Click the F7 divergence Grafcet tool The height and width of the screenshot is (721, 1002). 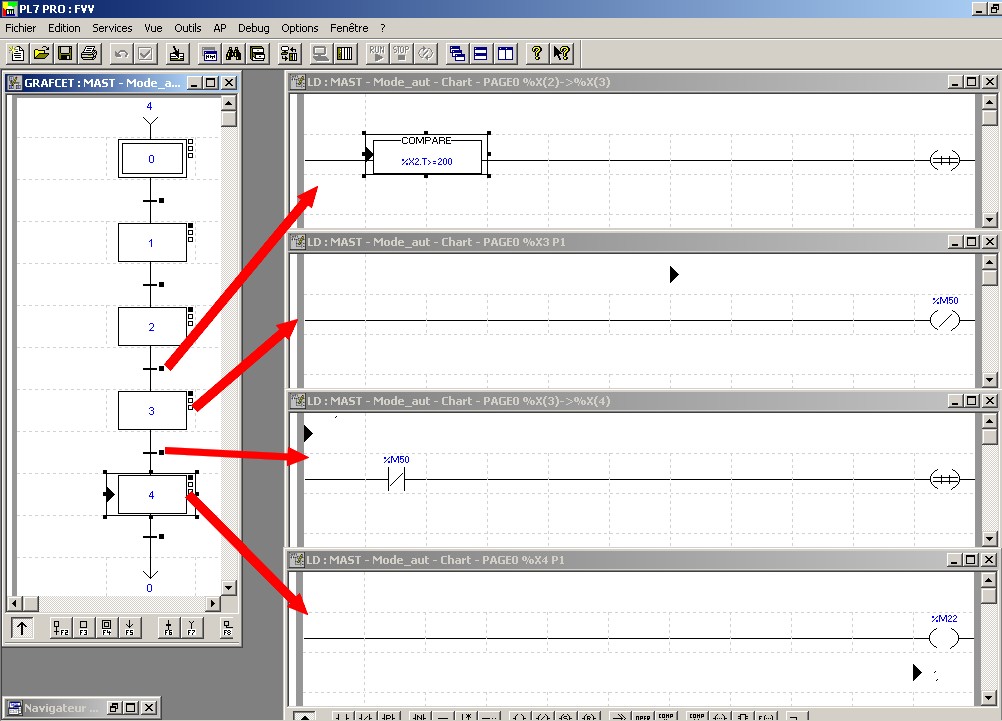(192, 628)
